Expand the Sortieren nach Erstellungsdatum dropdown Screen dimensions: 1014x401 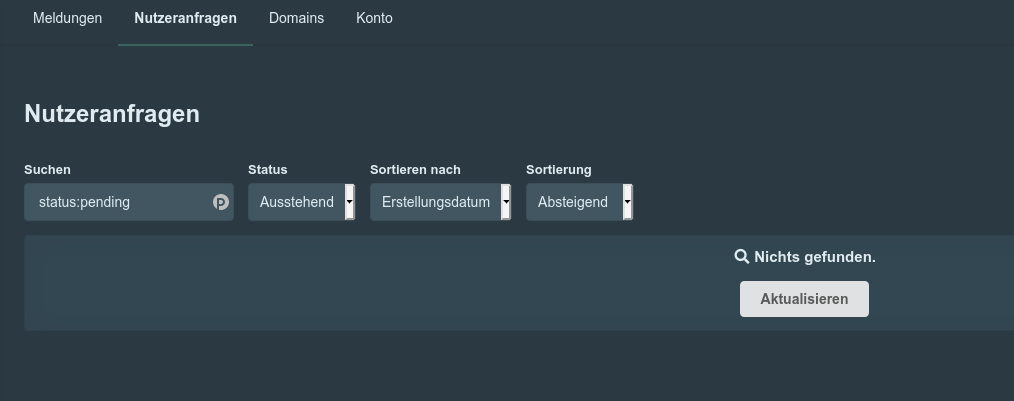coord(440,202)
